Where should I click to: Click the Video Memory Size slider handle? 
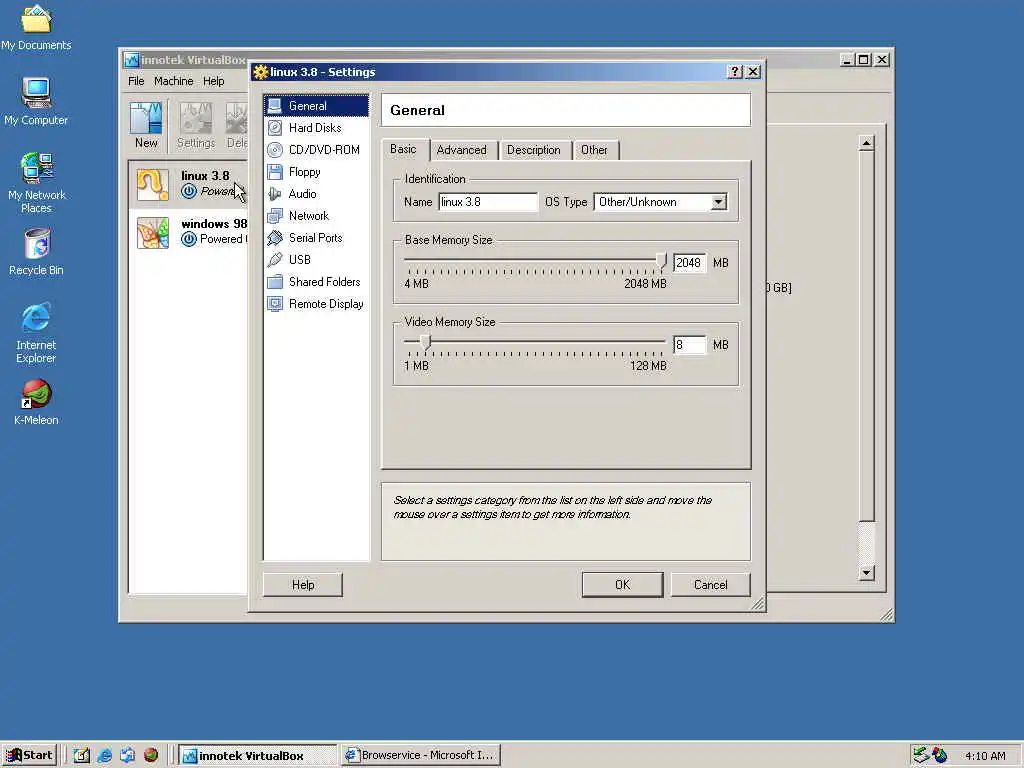[425, 344]
